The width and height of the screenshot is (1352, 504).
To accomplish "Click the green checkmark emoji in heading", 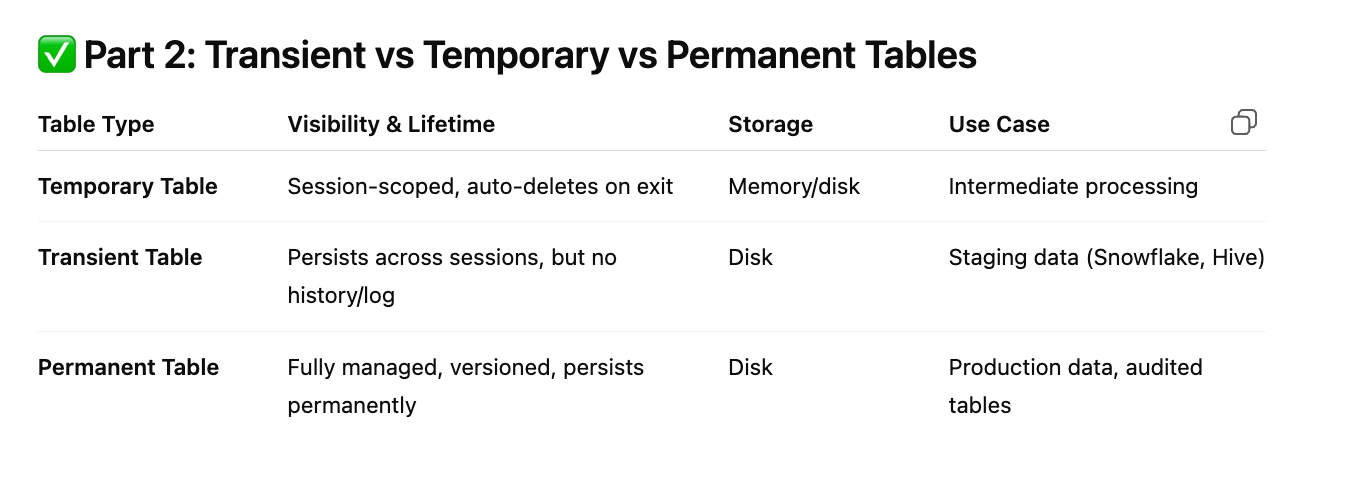I will tap(56, 55).
